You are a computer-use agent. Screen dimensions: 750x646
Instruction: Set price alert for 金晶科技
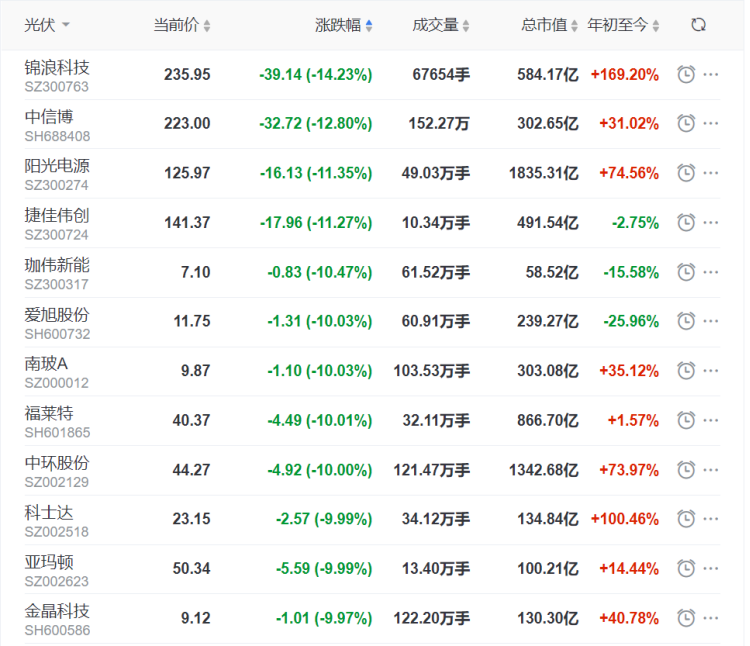tap(686, 618)
